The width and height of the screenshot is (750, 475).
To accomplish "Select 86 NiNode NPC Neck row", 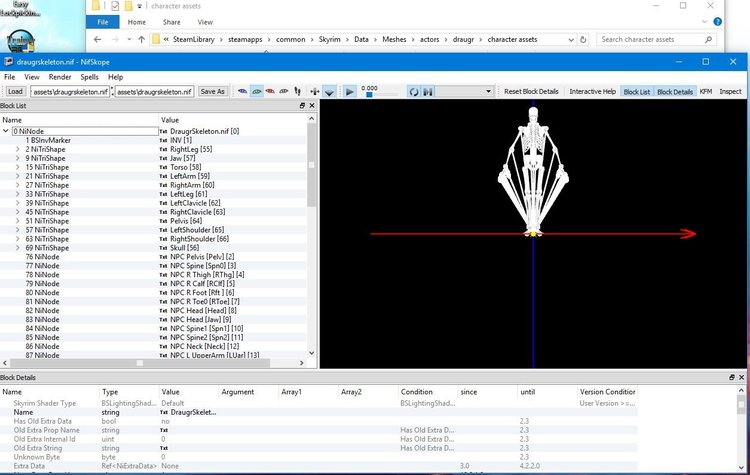I will click(x=153, y=346).
